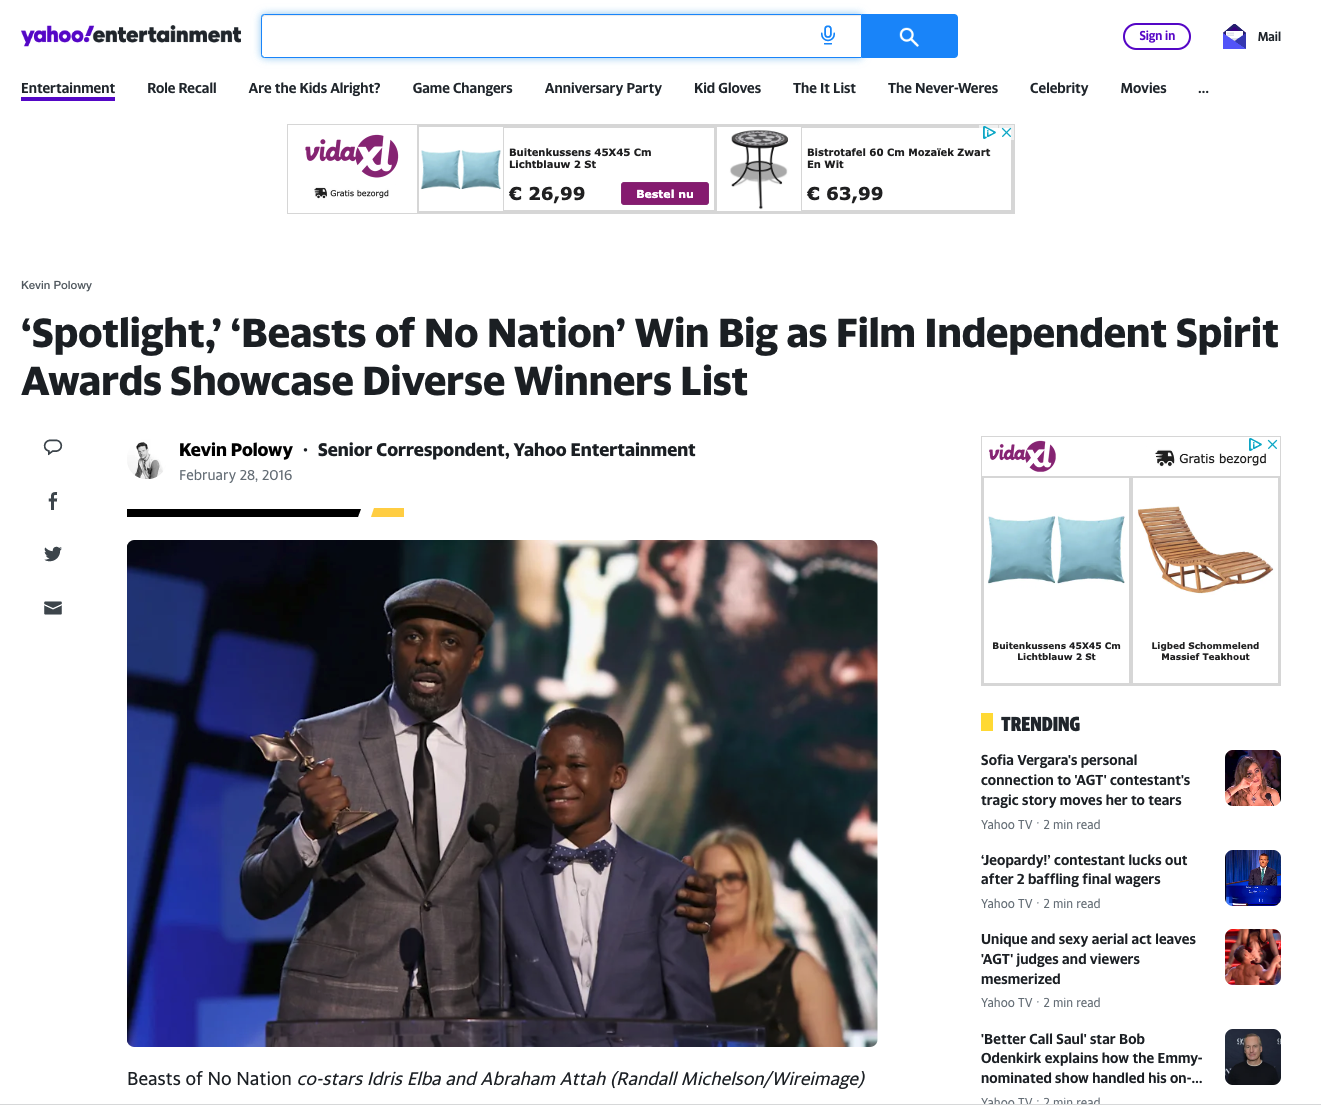The image size is (1321, 1105).
Task: Go to the Celebrity section
Action: pyautogui.click(x=1058, y=88)
